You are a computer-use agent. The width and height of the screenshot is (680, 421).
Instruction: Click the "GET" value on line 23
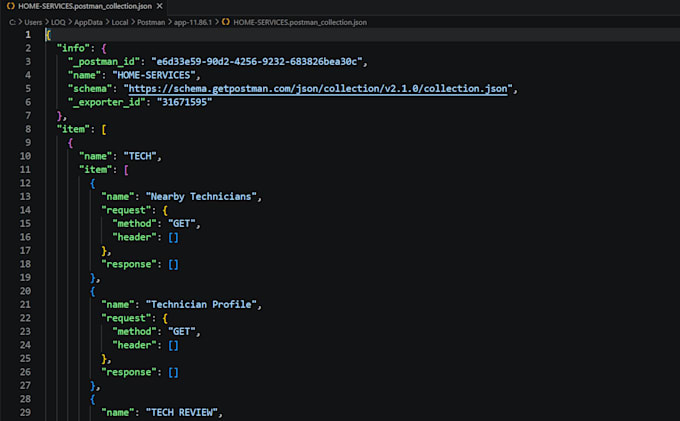tap(181, 332)
